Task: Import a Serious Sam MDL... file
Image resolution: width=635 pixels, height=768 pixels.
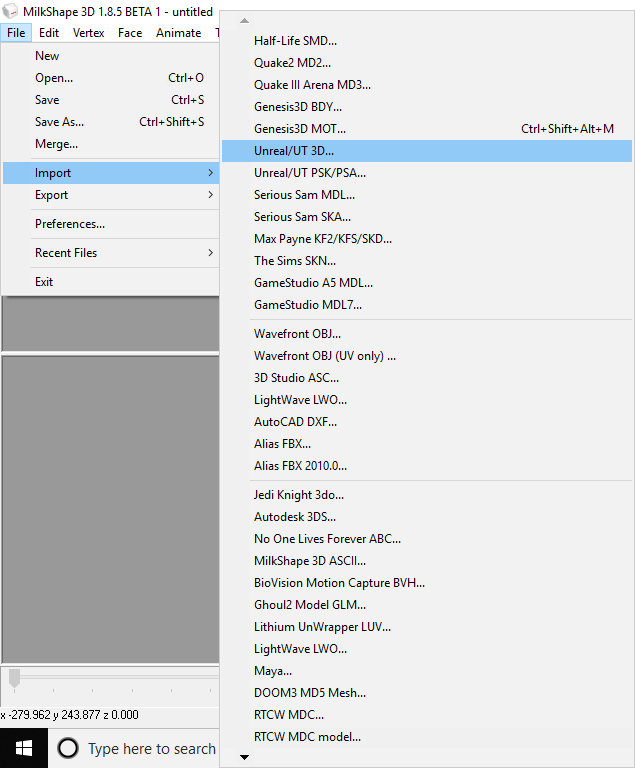Action: click(x=427, y=194)
